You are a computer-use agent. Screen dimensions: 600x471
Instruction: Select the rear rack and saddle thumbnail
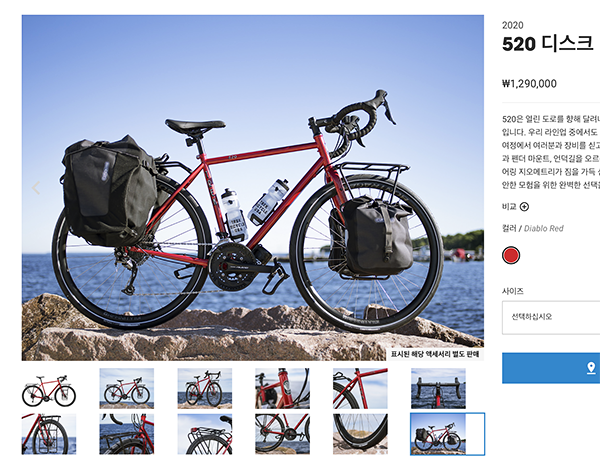(205, 434)
